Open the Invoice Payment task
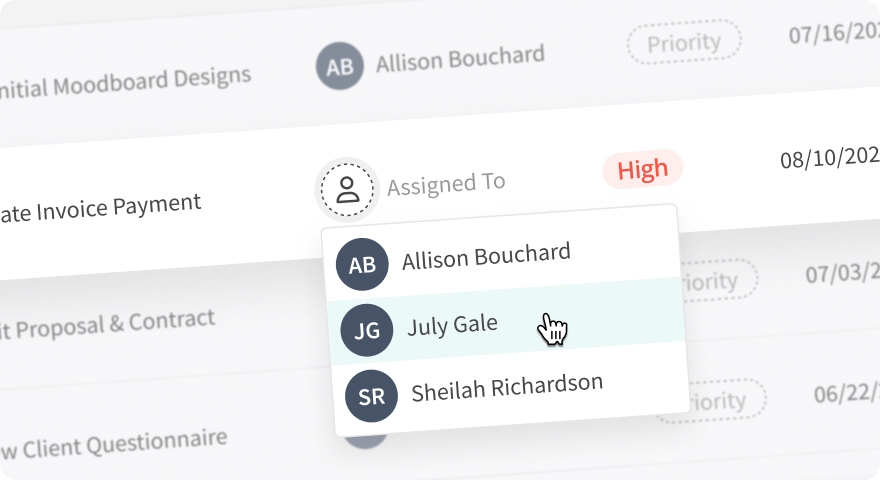 (100, 208)
